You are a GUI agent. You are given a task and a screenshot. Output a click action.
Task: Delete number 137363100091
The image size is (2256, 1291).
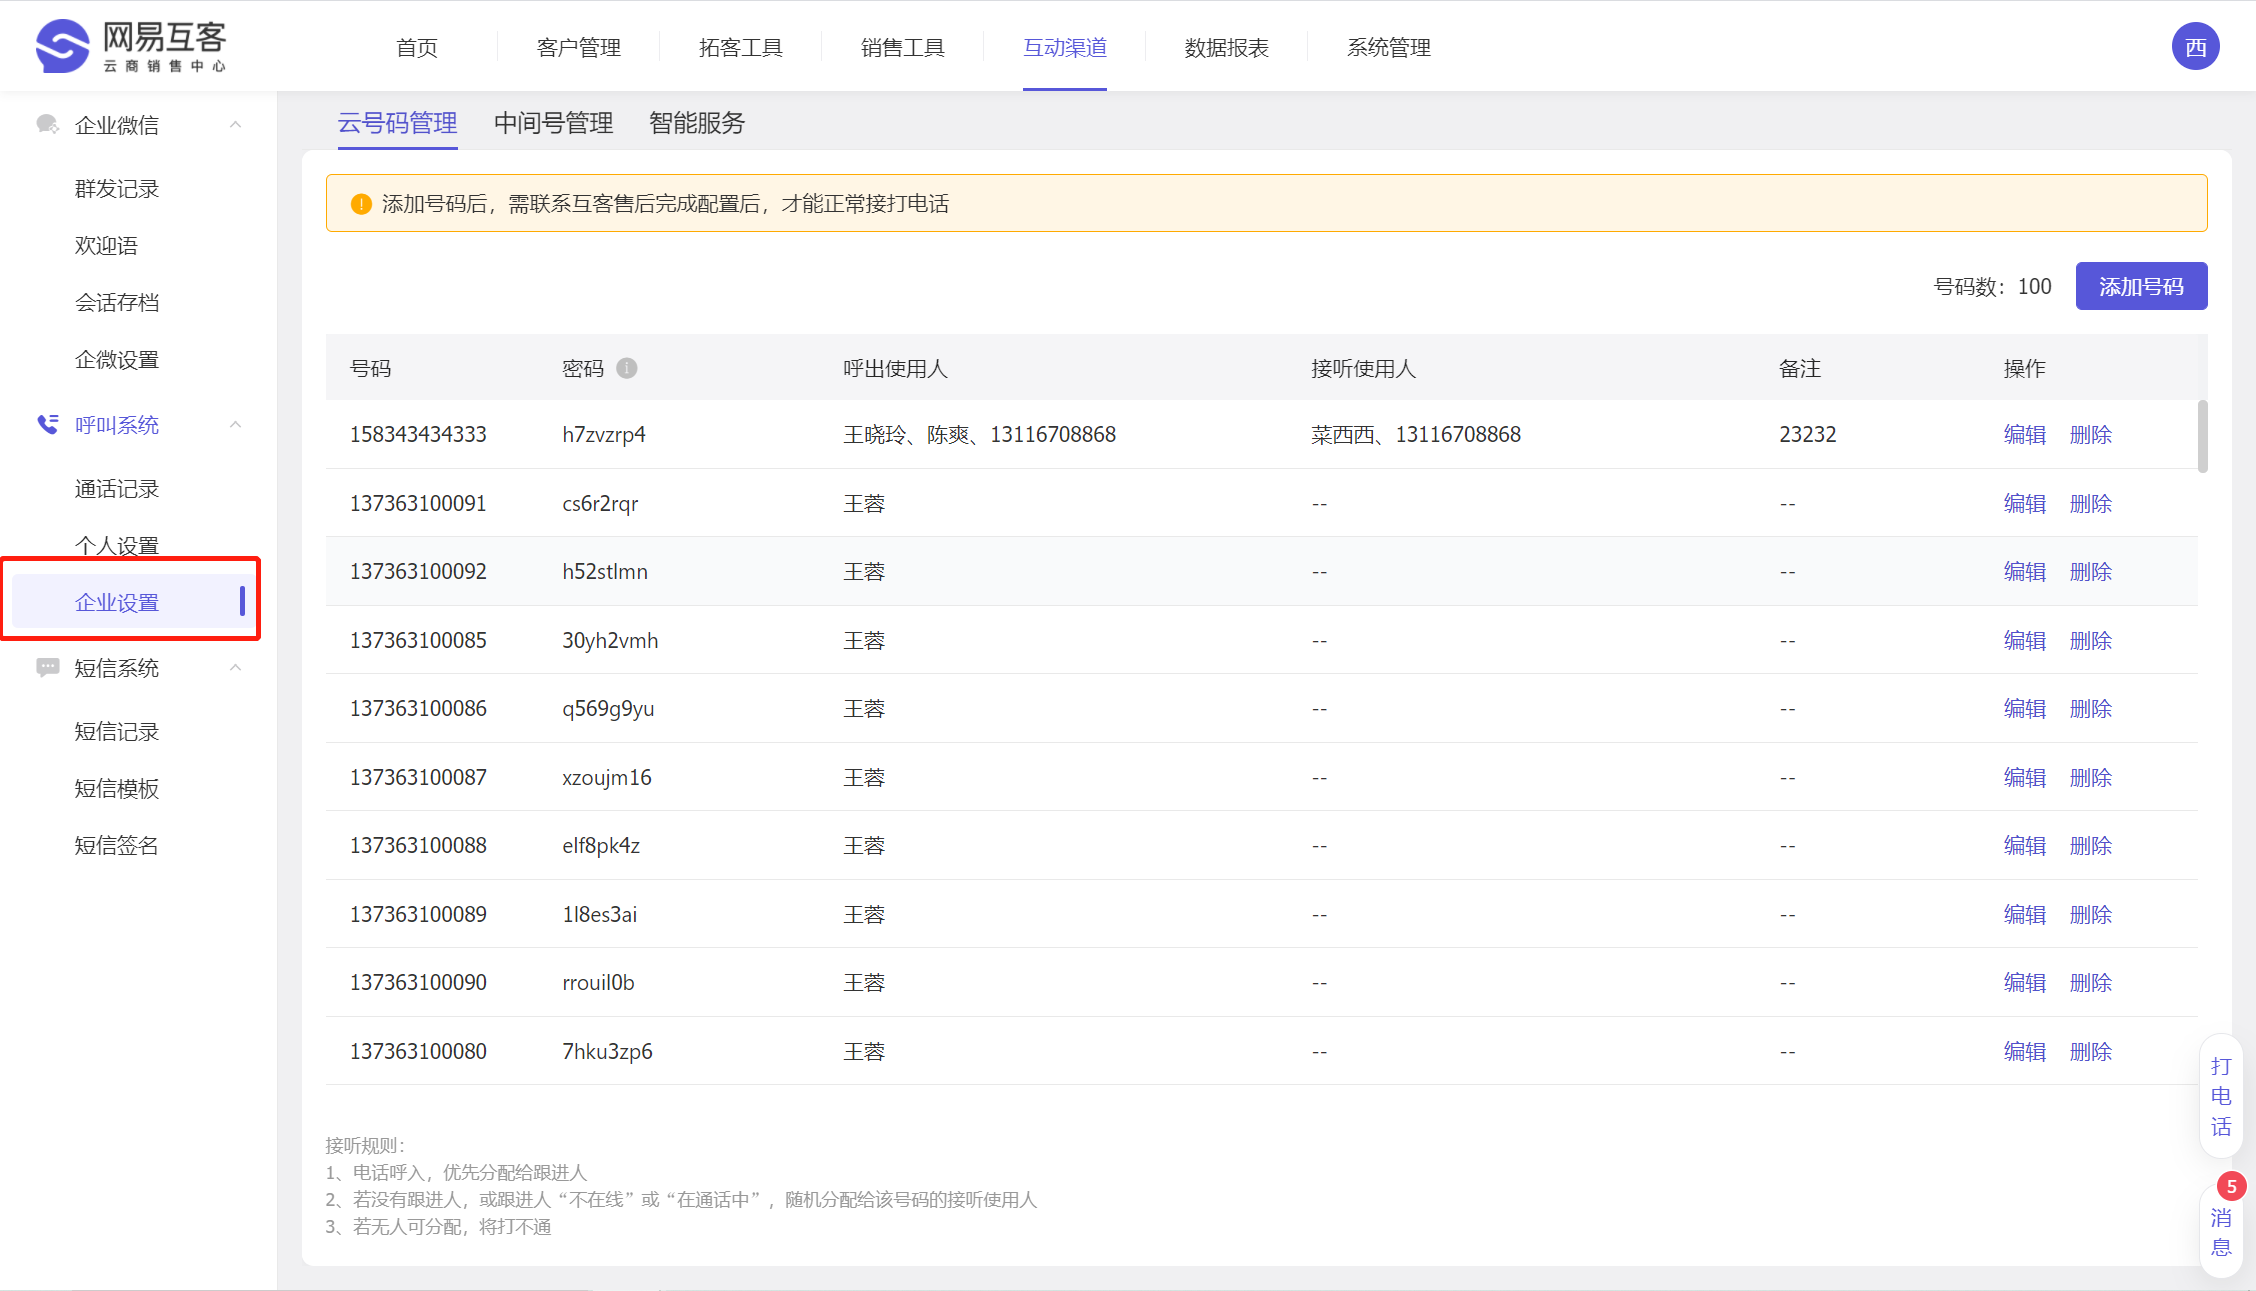click(2091, 503)
